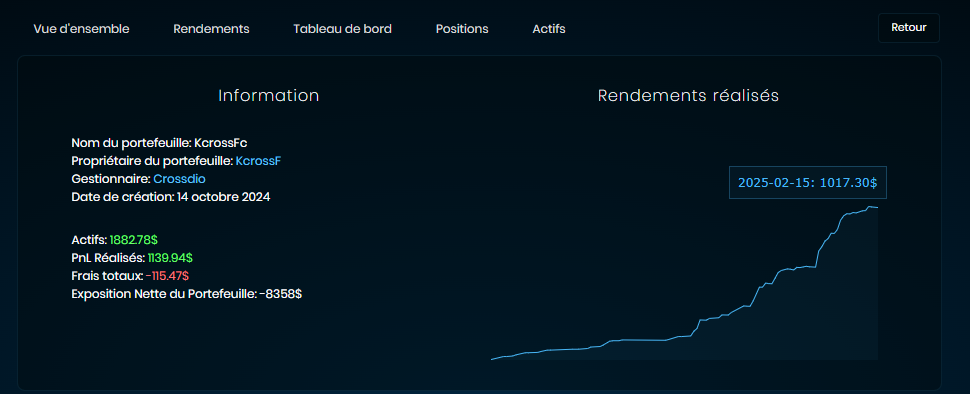Screen dimensions: 970x394
Task: Click the Gestionnaire label text
Action: coord(111,179)
